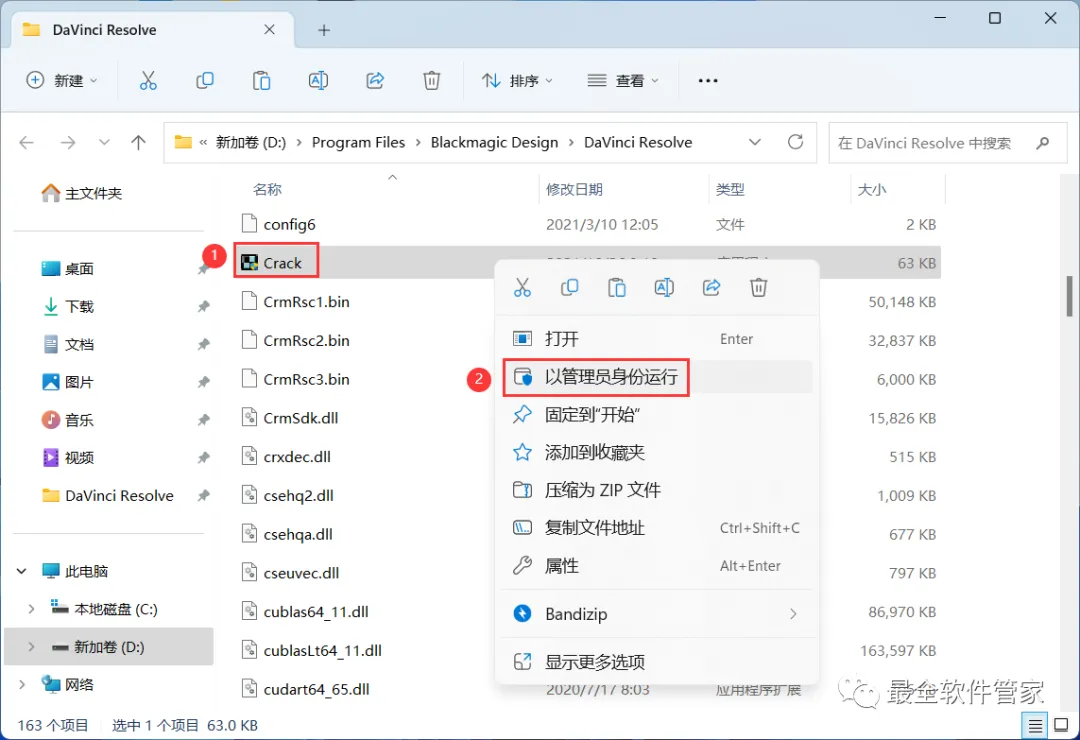This screenshot has width=1080, height=740.
Task: Open 主文件夹 in the sidebar
Action: tap(82, 194)
